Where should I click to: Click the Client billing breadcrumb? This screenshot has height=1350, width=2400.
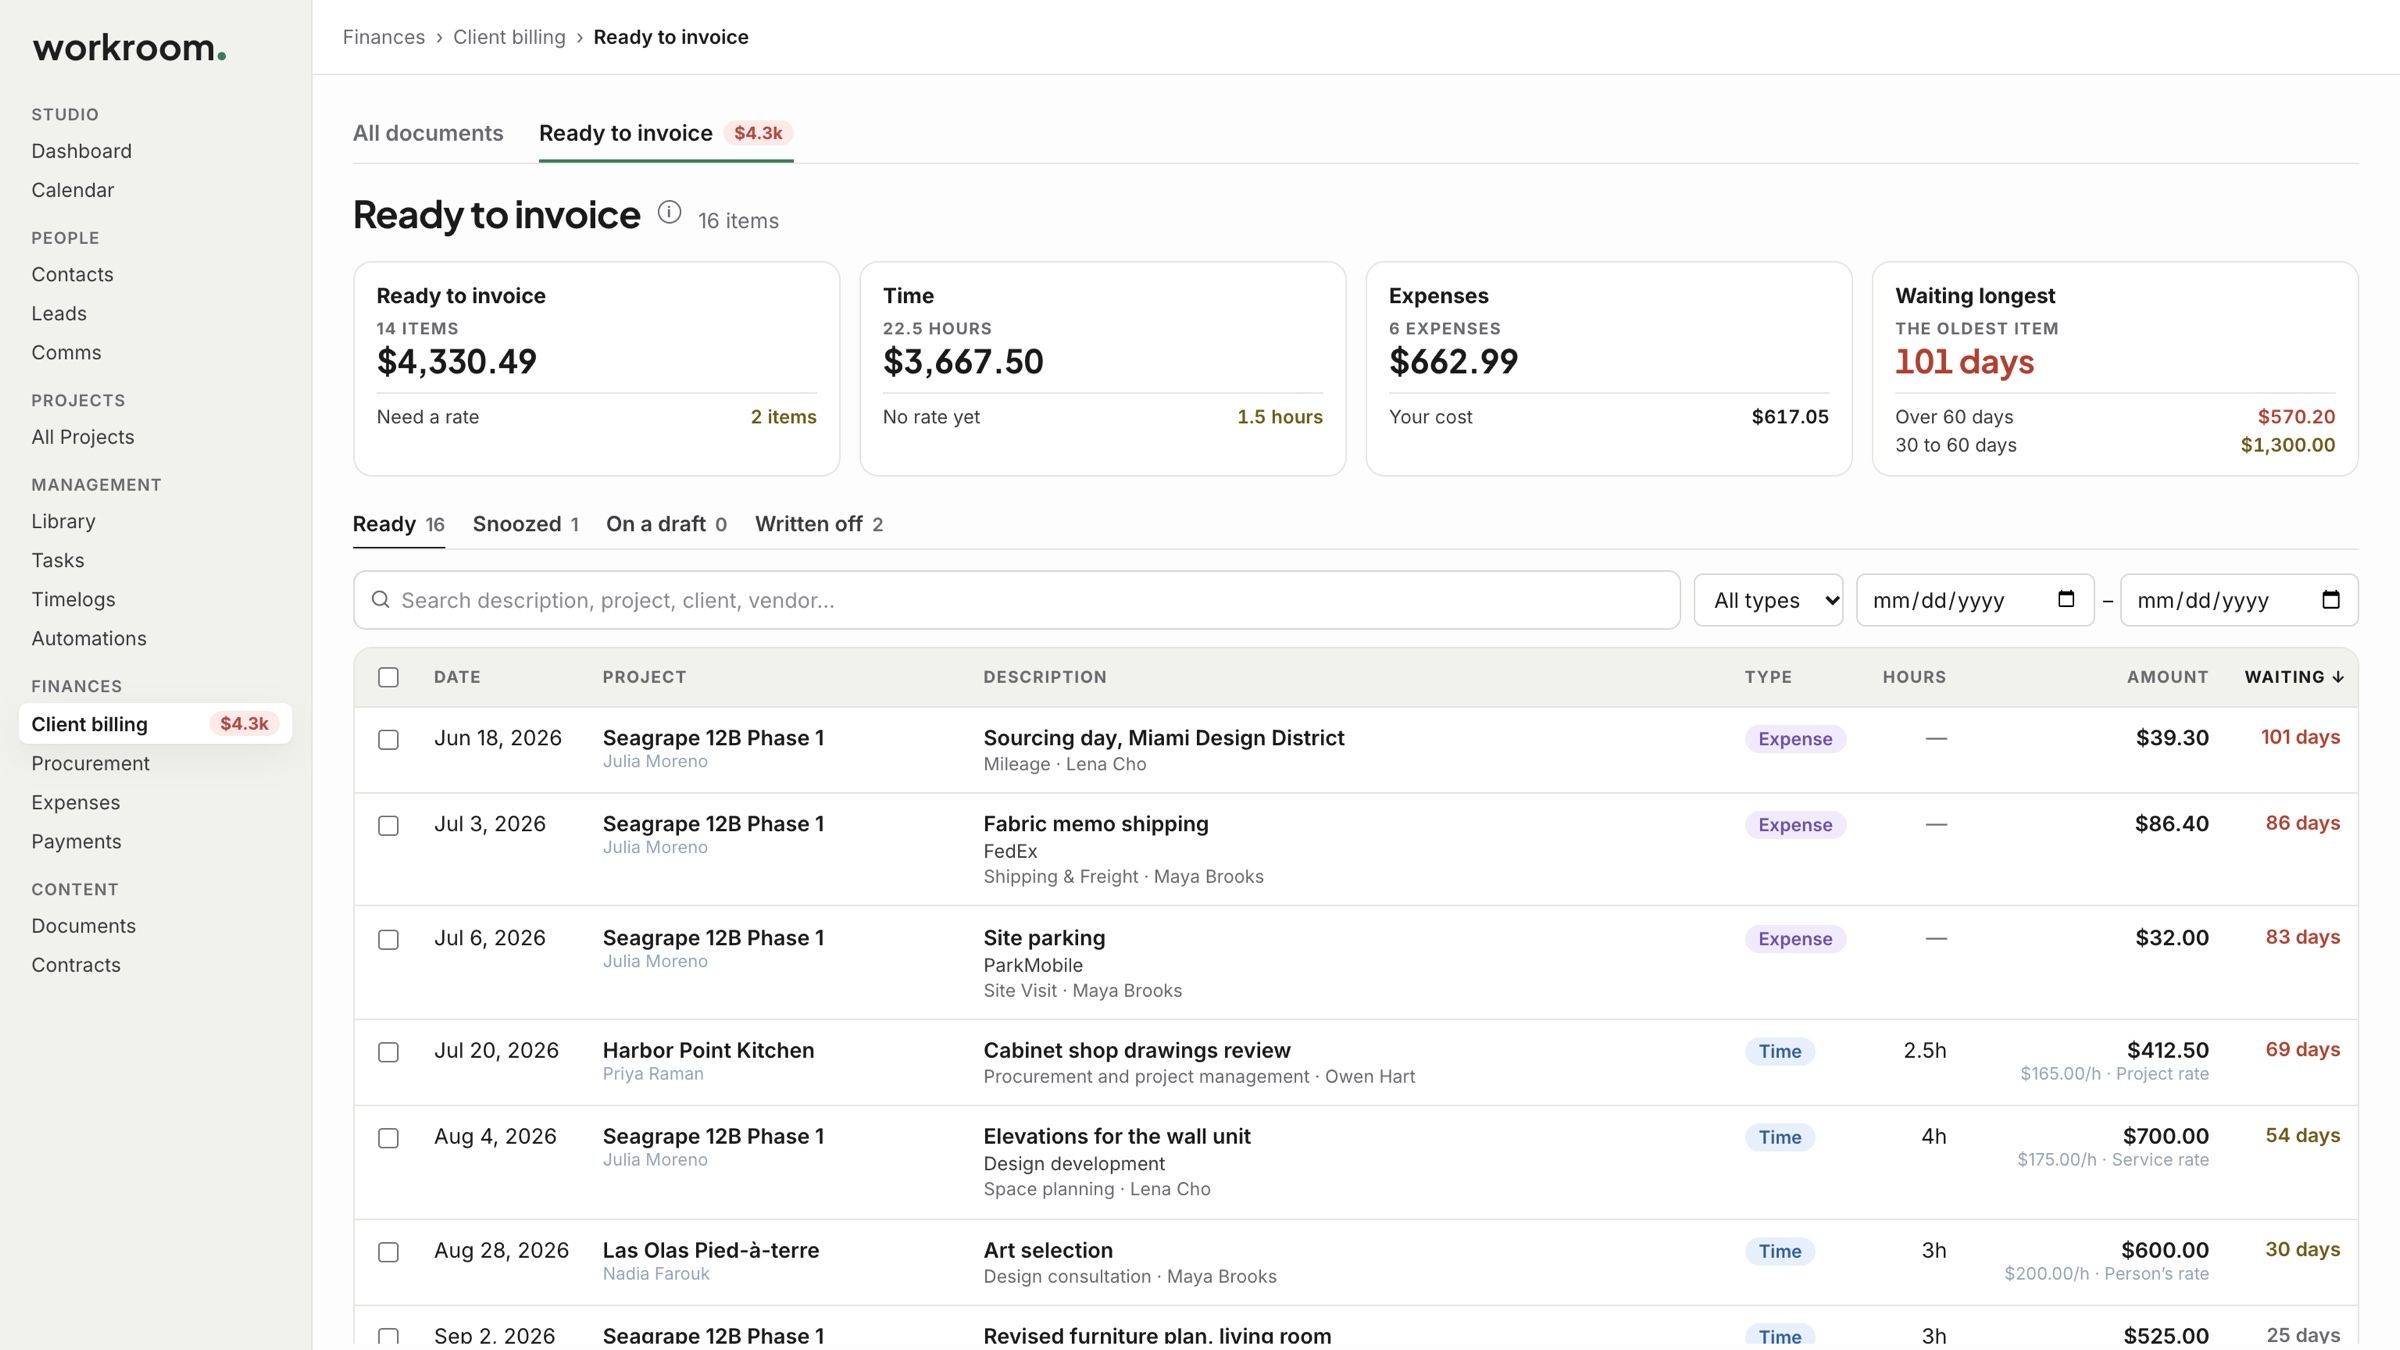tap(509, 37)
